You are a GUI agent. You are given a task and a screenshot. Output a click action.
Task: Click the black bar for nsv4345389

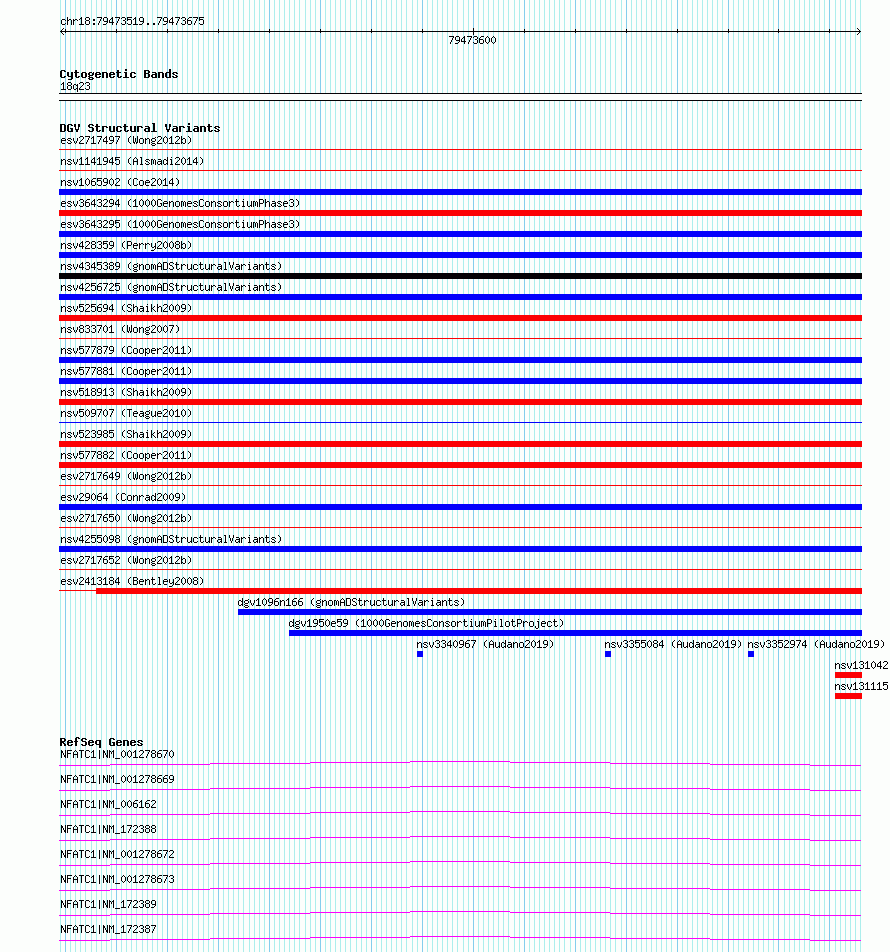(x=460, y=276)
